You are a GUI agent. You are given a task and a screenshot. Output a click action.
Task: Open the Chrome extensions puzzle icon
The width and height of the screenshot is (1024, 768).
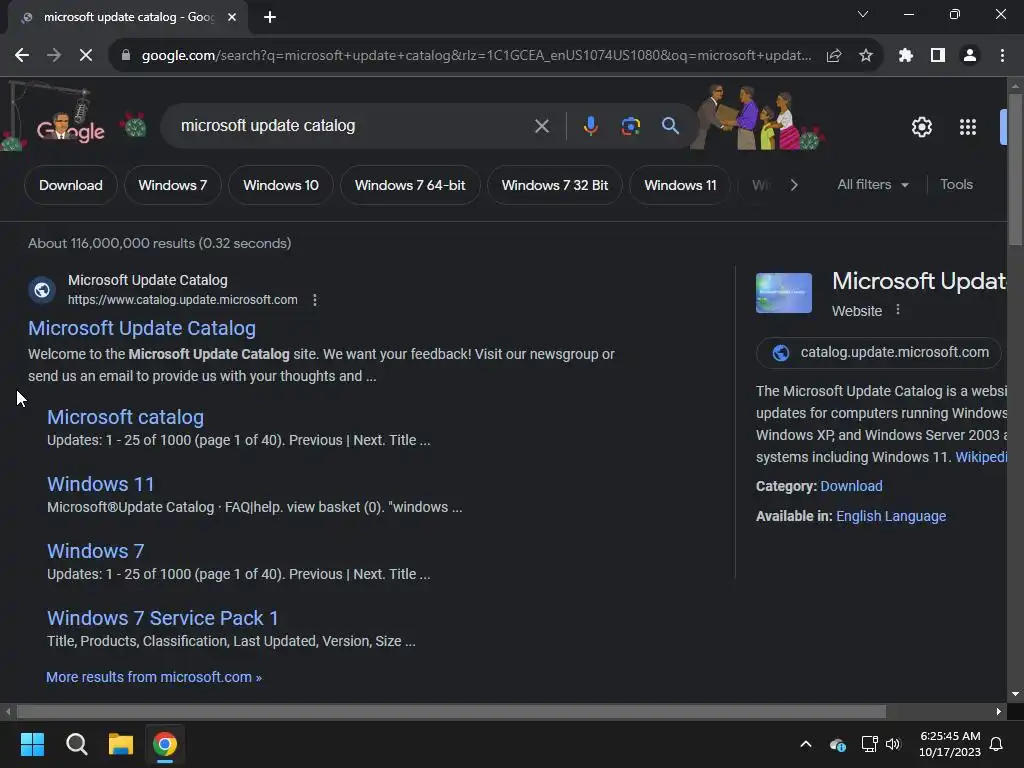tap(906, 56)
